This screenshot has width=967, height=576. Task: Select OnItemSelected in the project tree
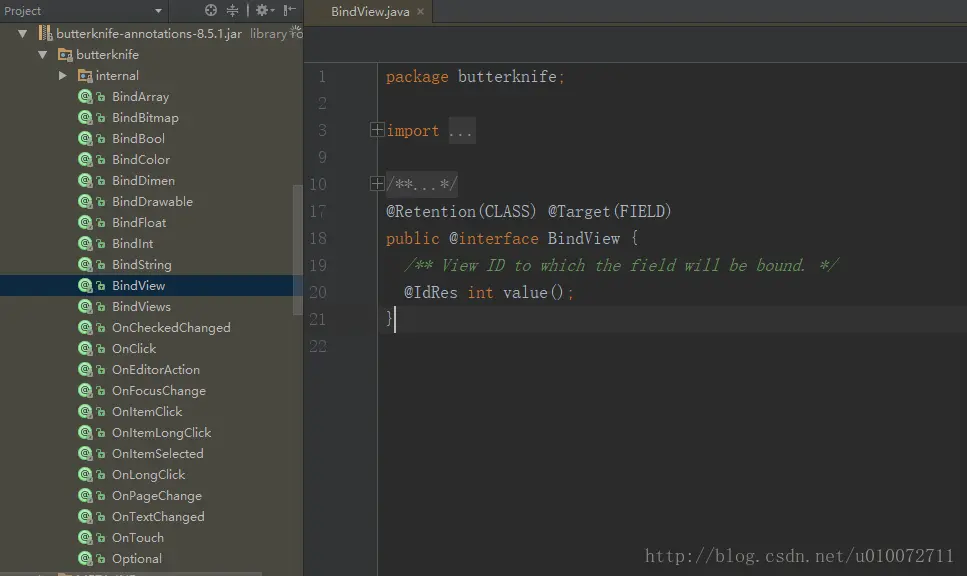(x=157, y=453)
